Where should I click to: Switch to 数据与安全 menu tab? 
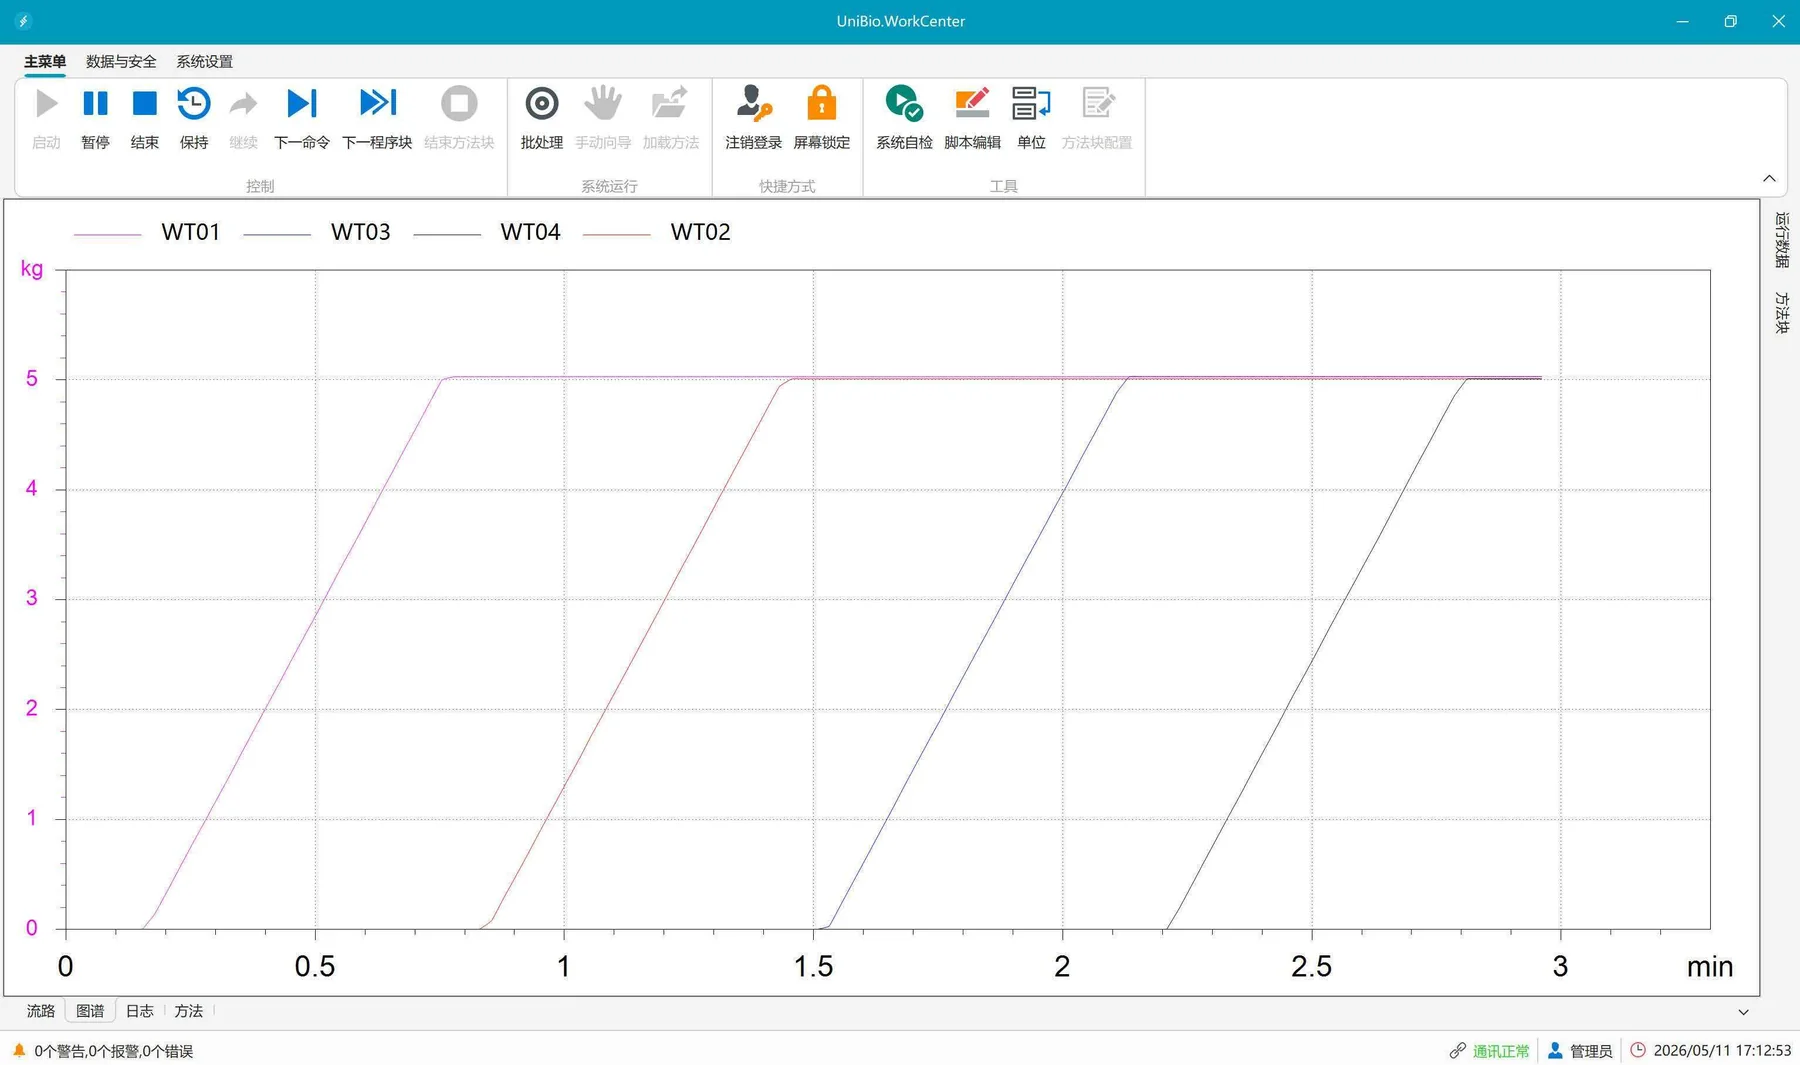point(121,62)
